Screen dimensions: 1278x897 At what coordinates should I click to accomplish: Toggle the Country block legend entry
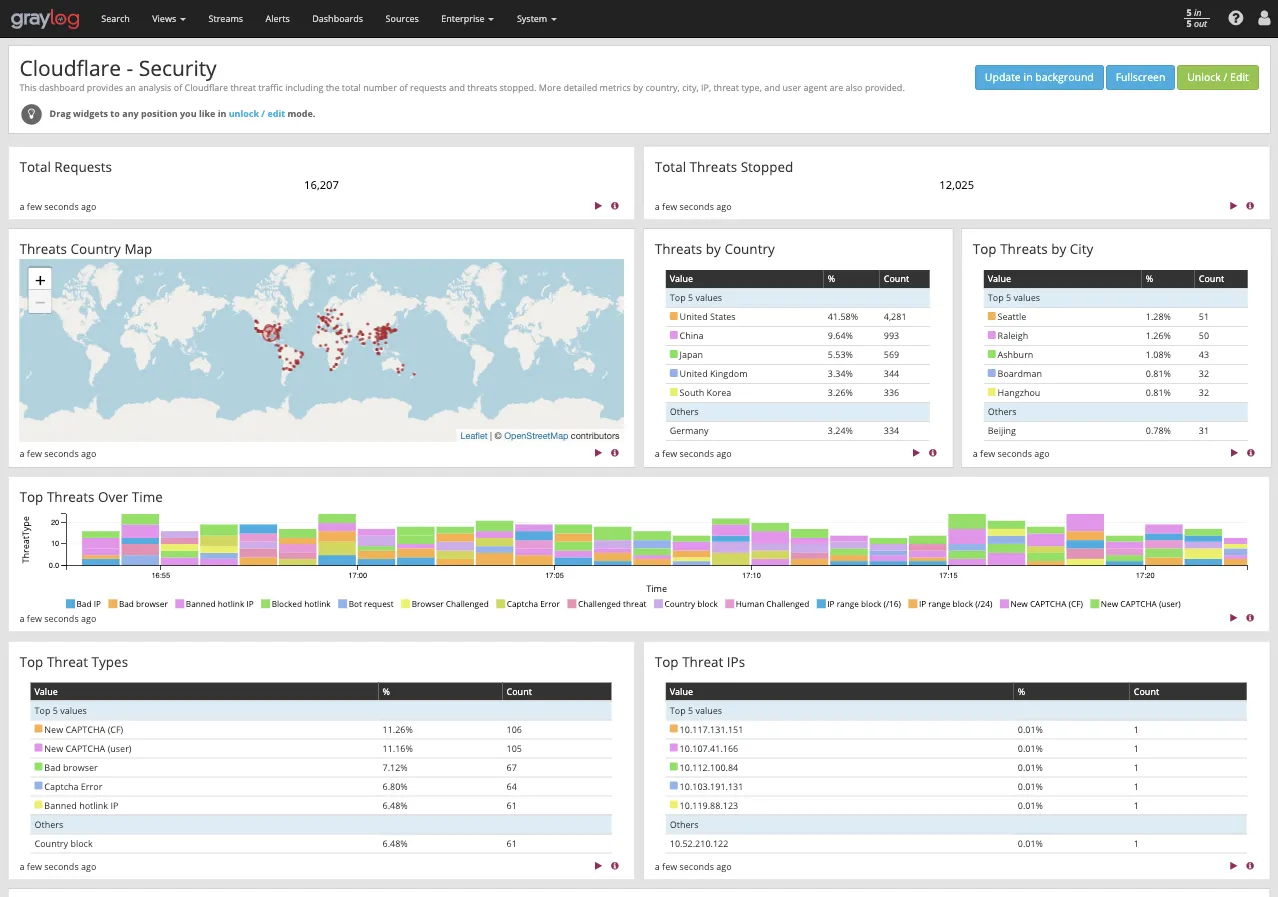coord(686,603)
